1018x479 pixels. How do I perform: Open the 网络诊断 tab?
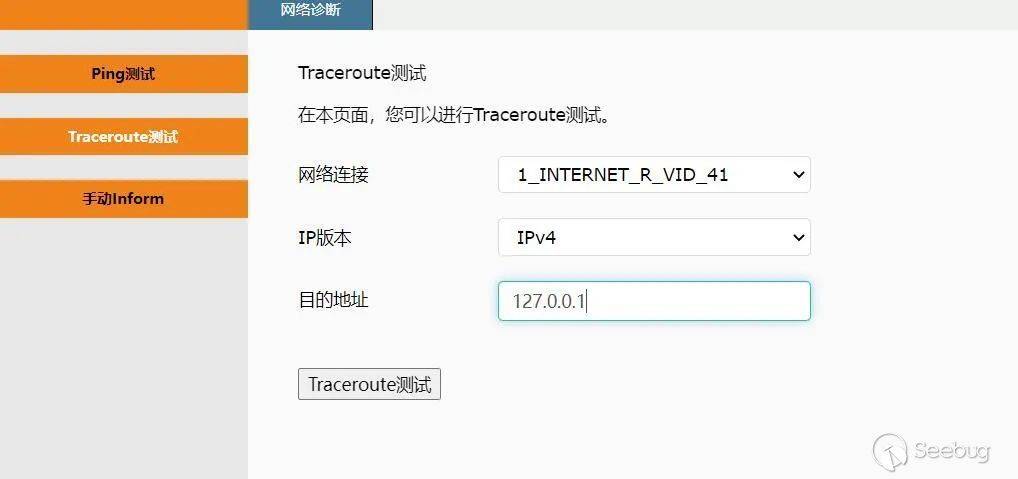point(310,14)
